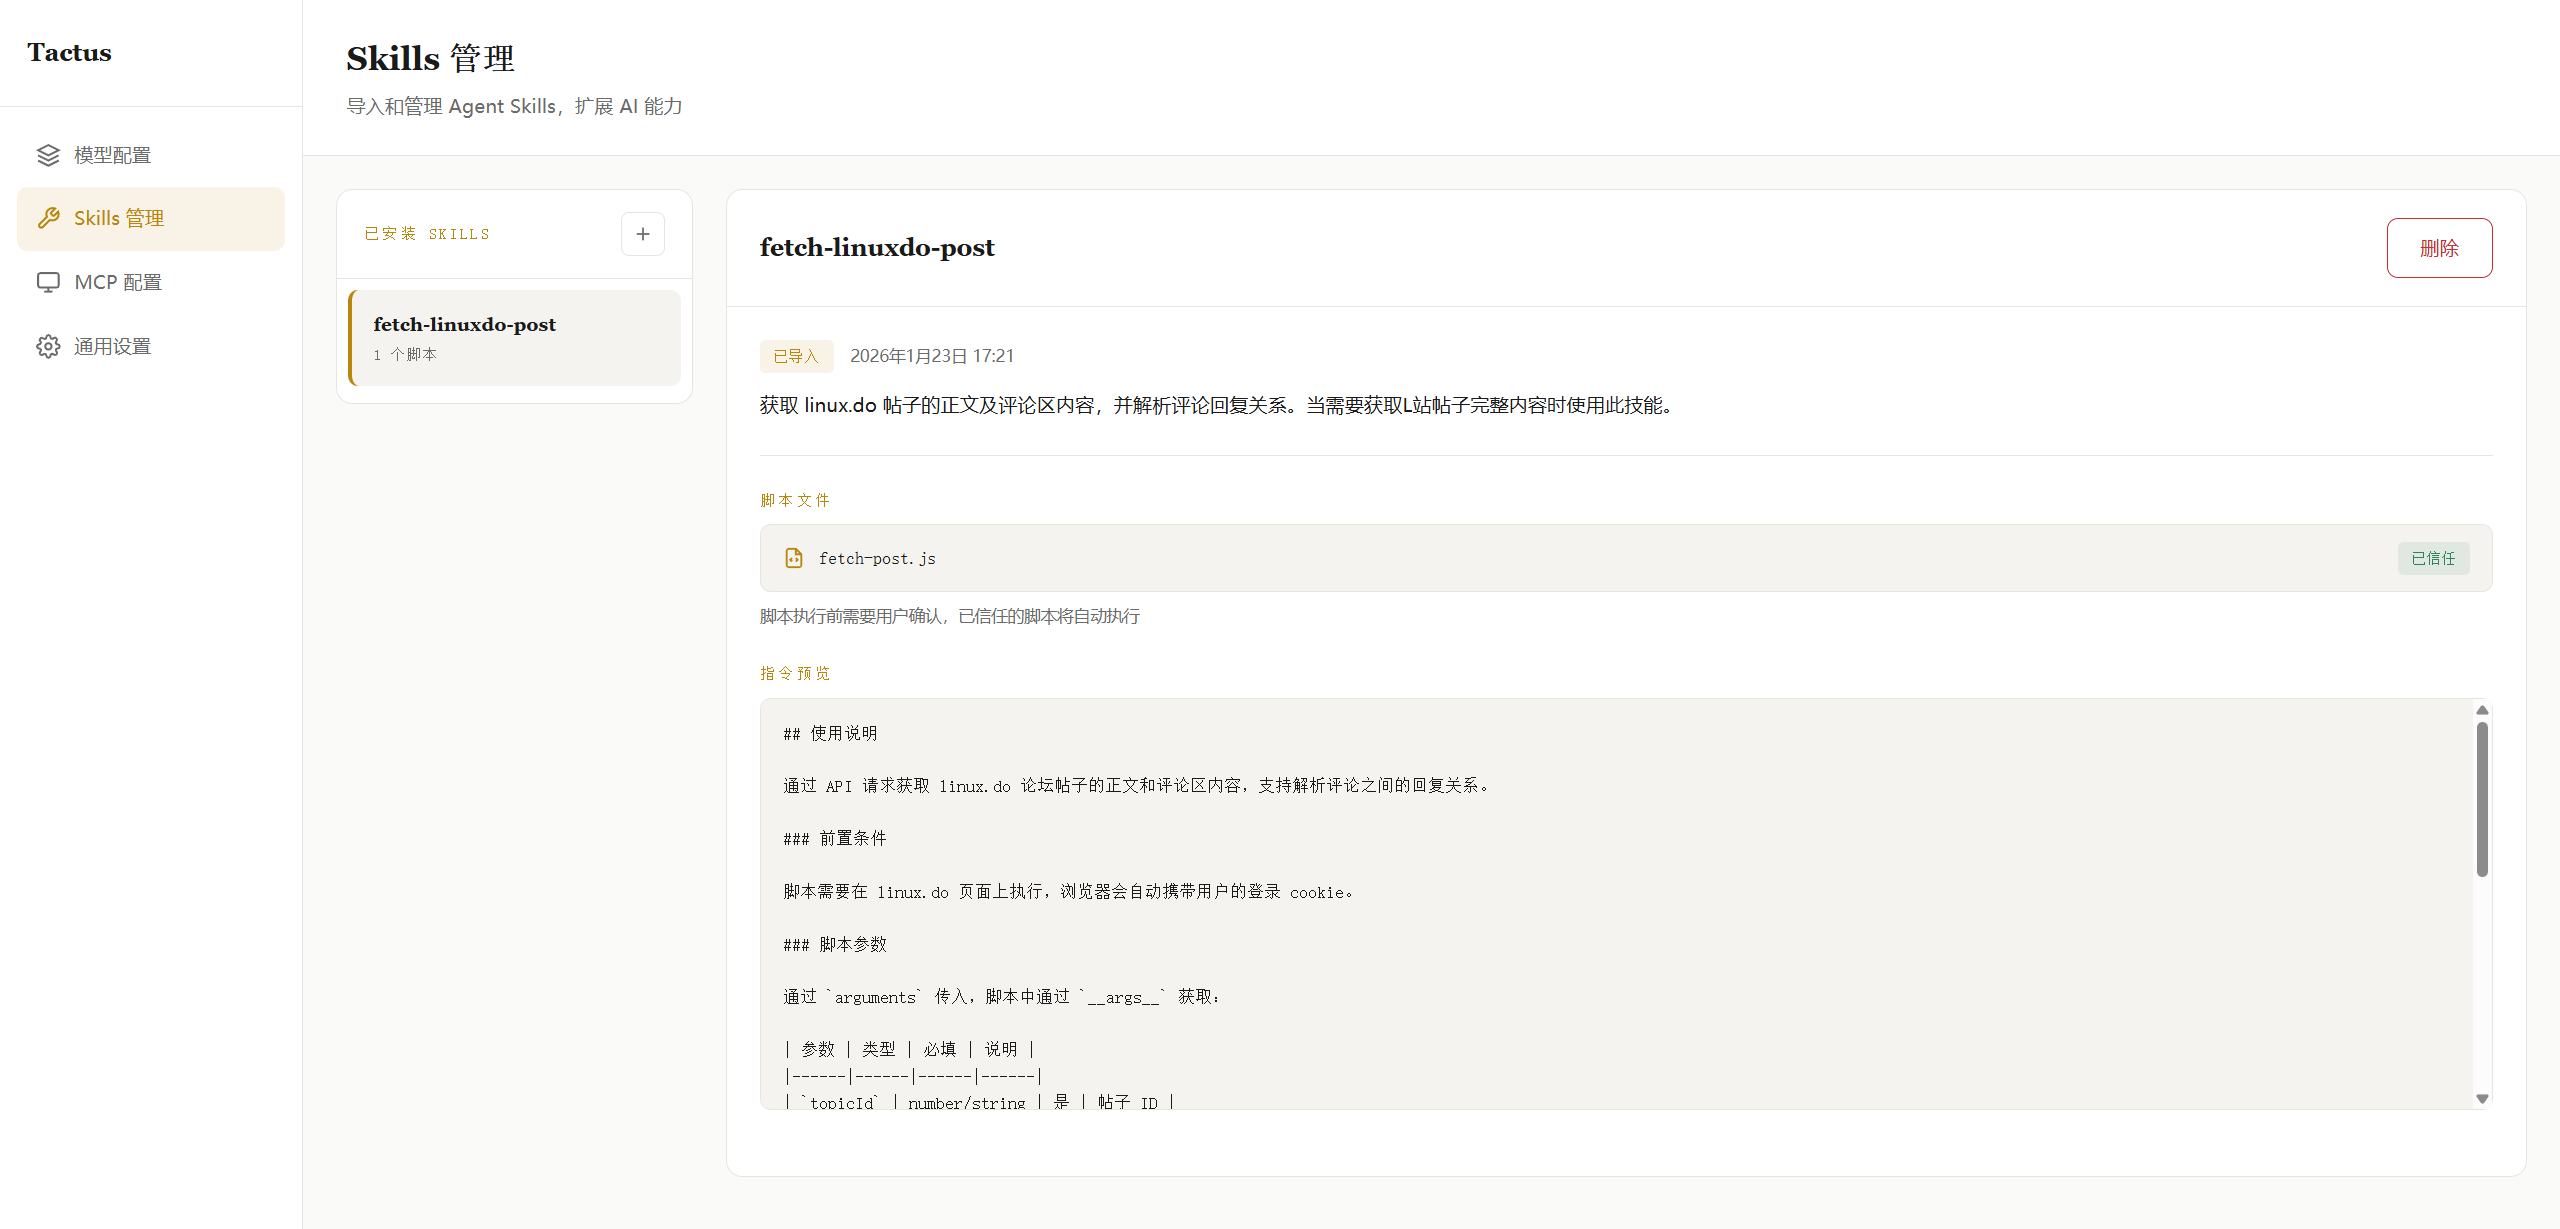Toggle the 已信任 trust badge on fetch-post.js
2560x1229 pixels.
[2433, 558]
